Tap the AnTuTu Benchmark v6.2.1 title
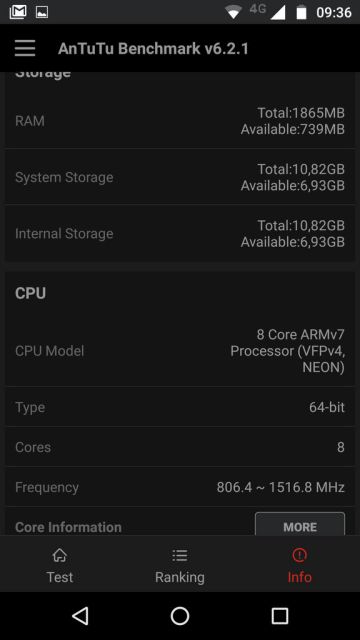Viewport: 360px width, 640px height. coord(153,49)
